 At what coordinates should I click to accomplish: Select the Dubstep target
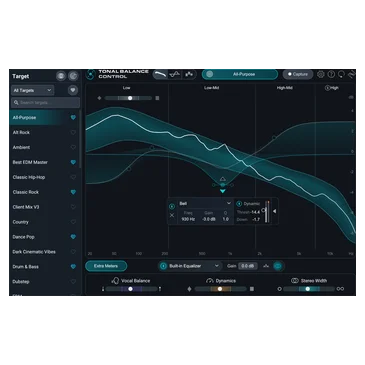[x=45, y=282]
